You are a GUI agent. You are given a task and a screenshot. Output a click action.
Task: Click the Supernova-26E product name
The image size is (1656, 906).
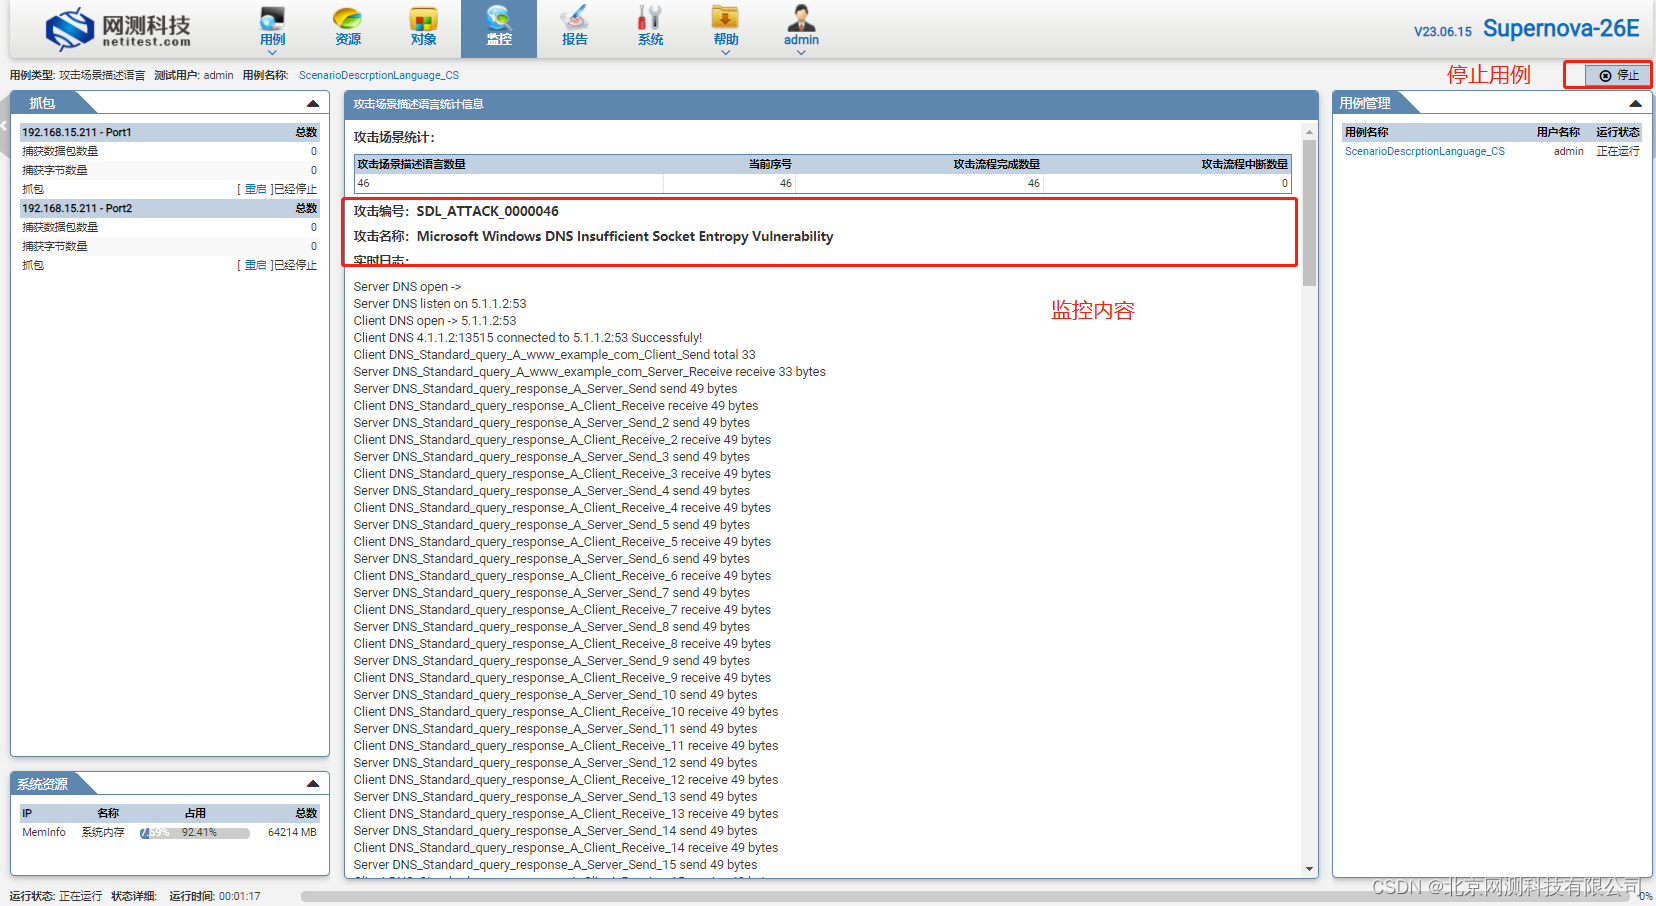point(1561,28)
